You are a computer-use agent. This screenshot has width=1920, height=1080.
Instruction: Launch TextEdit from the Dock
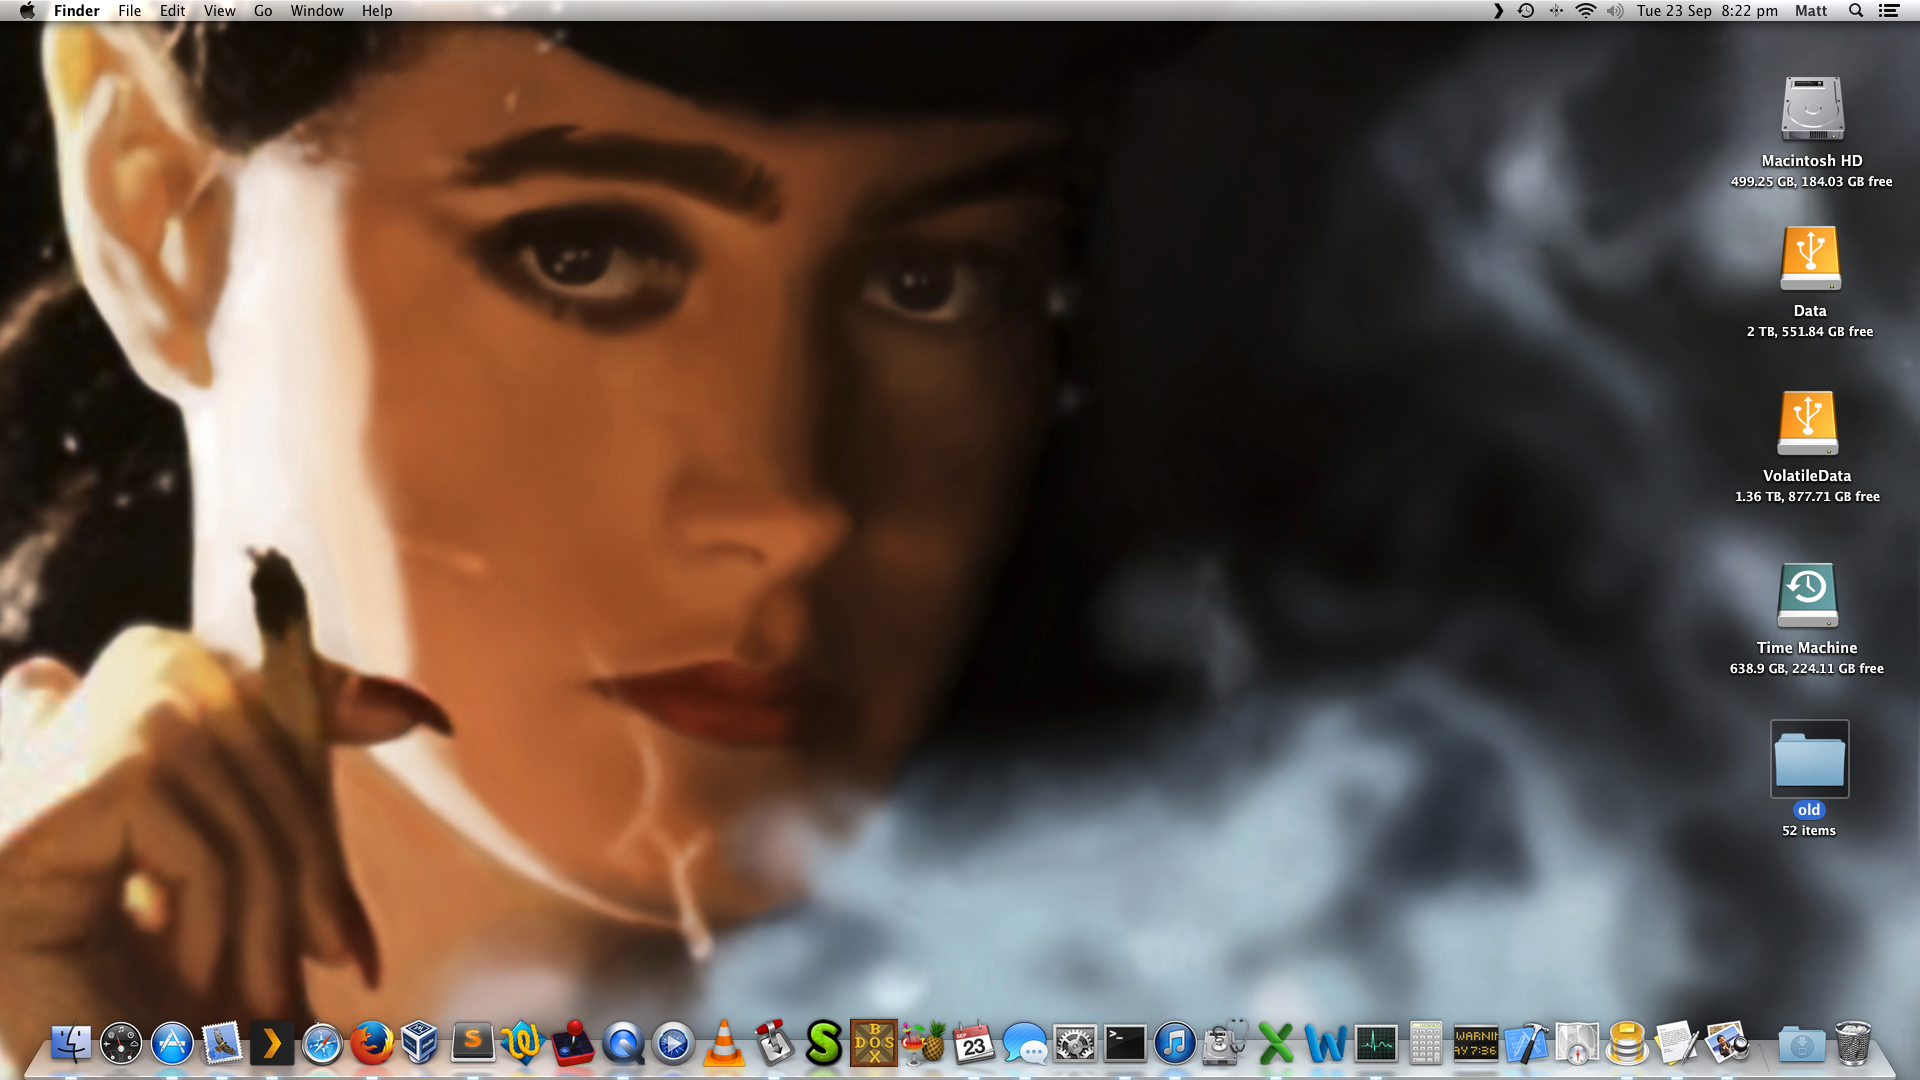(x=1677, y=1044)
